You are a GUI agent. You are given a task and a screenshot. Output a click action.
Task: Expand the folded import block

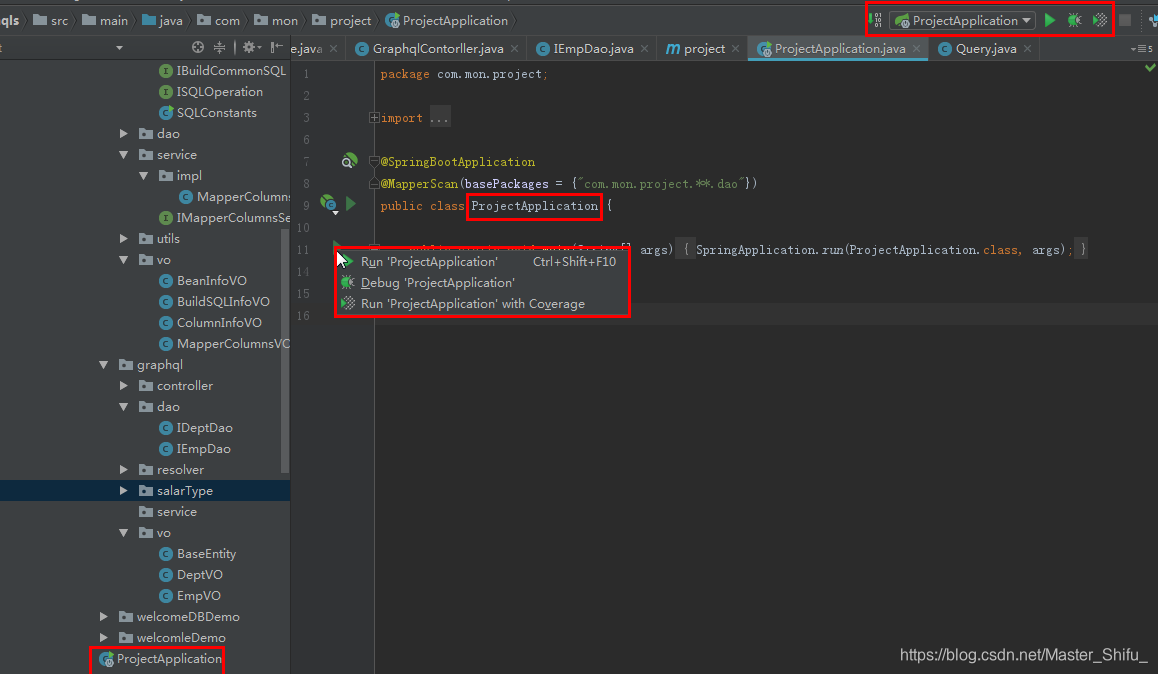pos(374,117)
